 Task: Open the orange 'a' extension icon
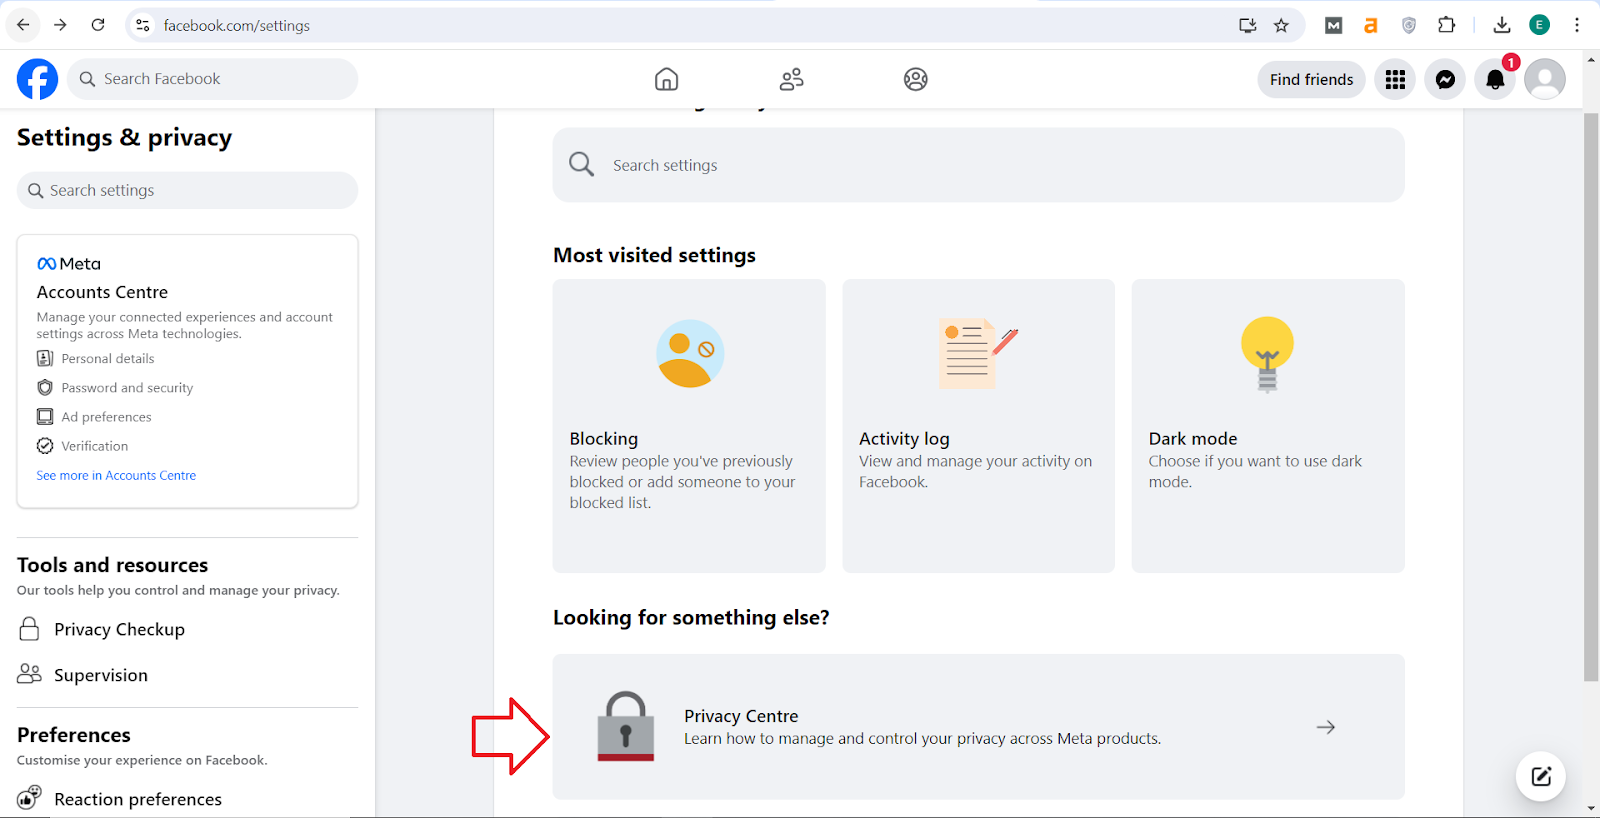coord(1371,25)
